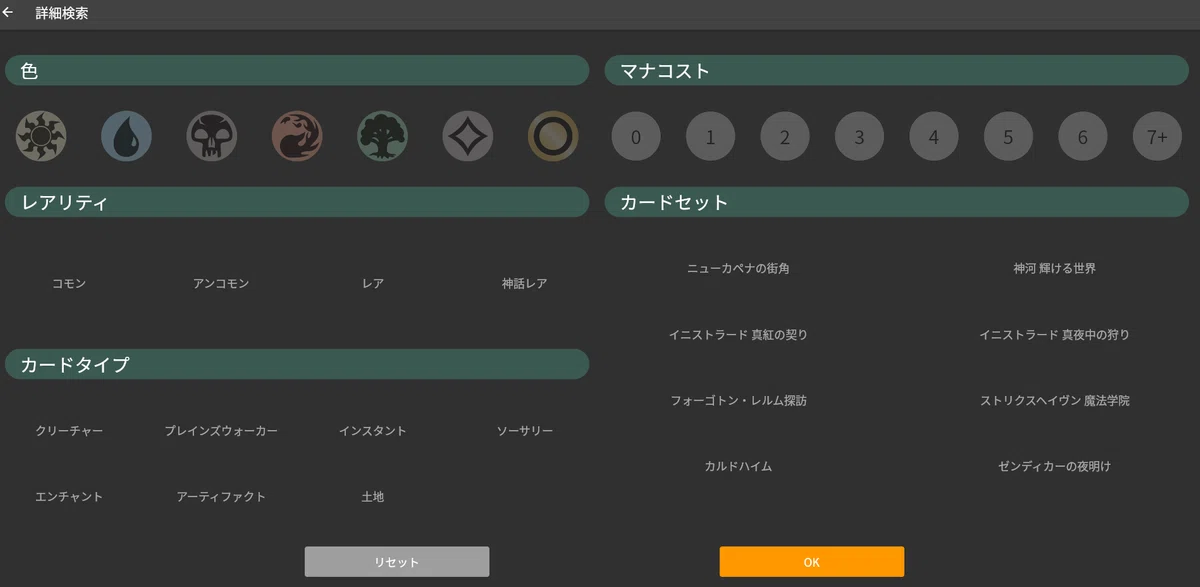Select the blue mana water drop icon
Screen dimensions: 1200x587
pos(126,136)
